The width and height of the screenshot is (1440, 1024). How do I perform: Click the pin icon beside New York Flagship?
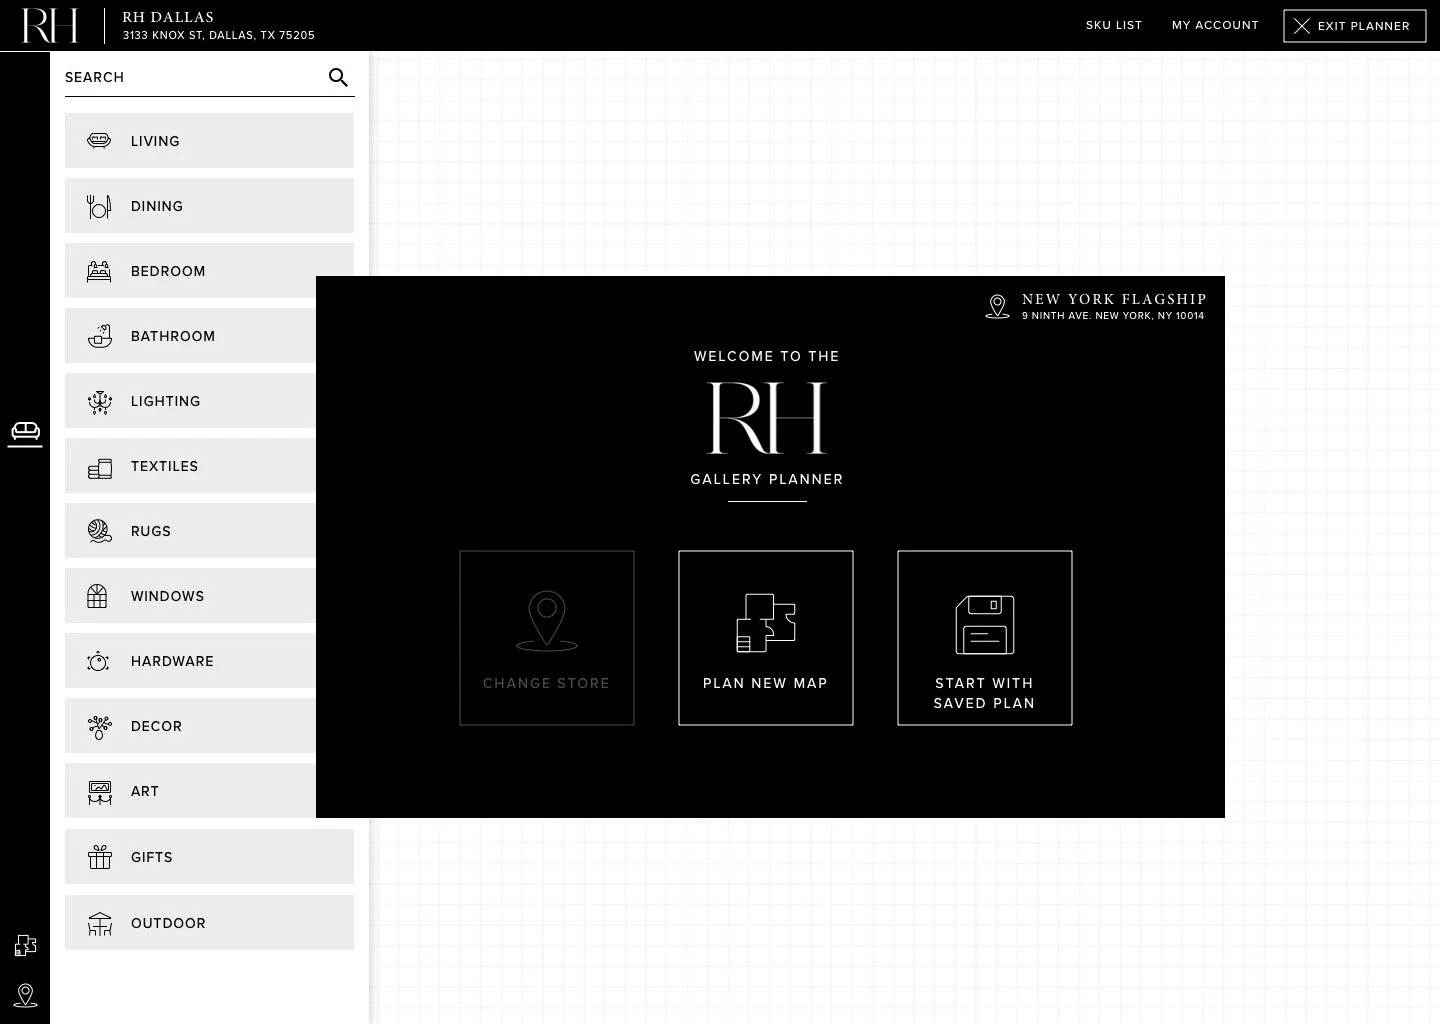tap(997, 307)
